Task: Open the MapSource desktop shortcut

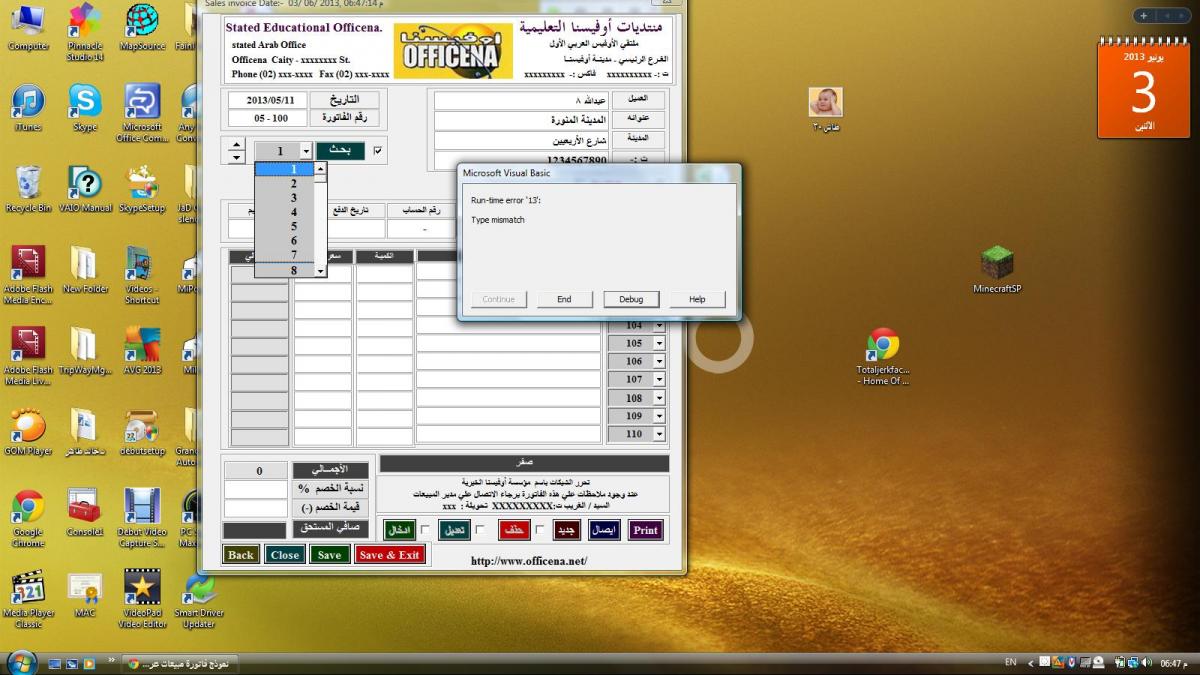Action: point(142,27)
